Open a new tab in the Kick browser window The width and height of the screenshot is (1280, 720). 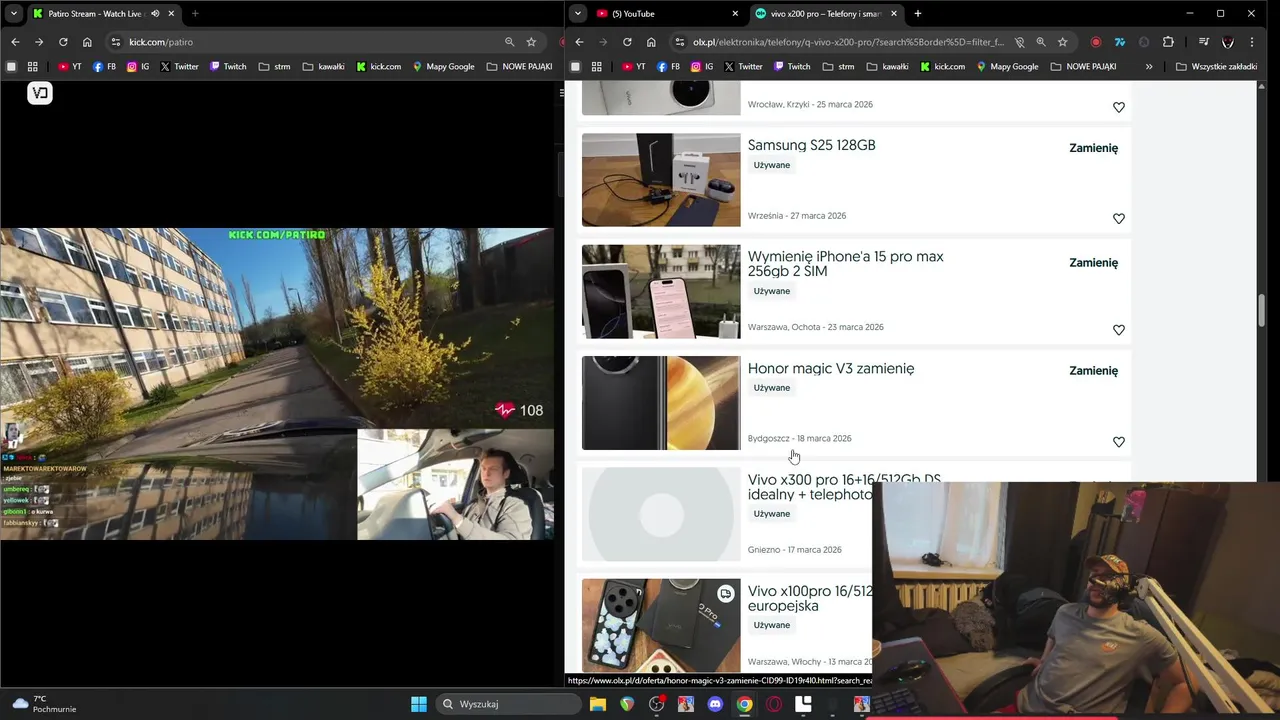[x=195, y=14]
